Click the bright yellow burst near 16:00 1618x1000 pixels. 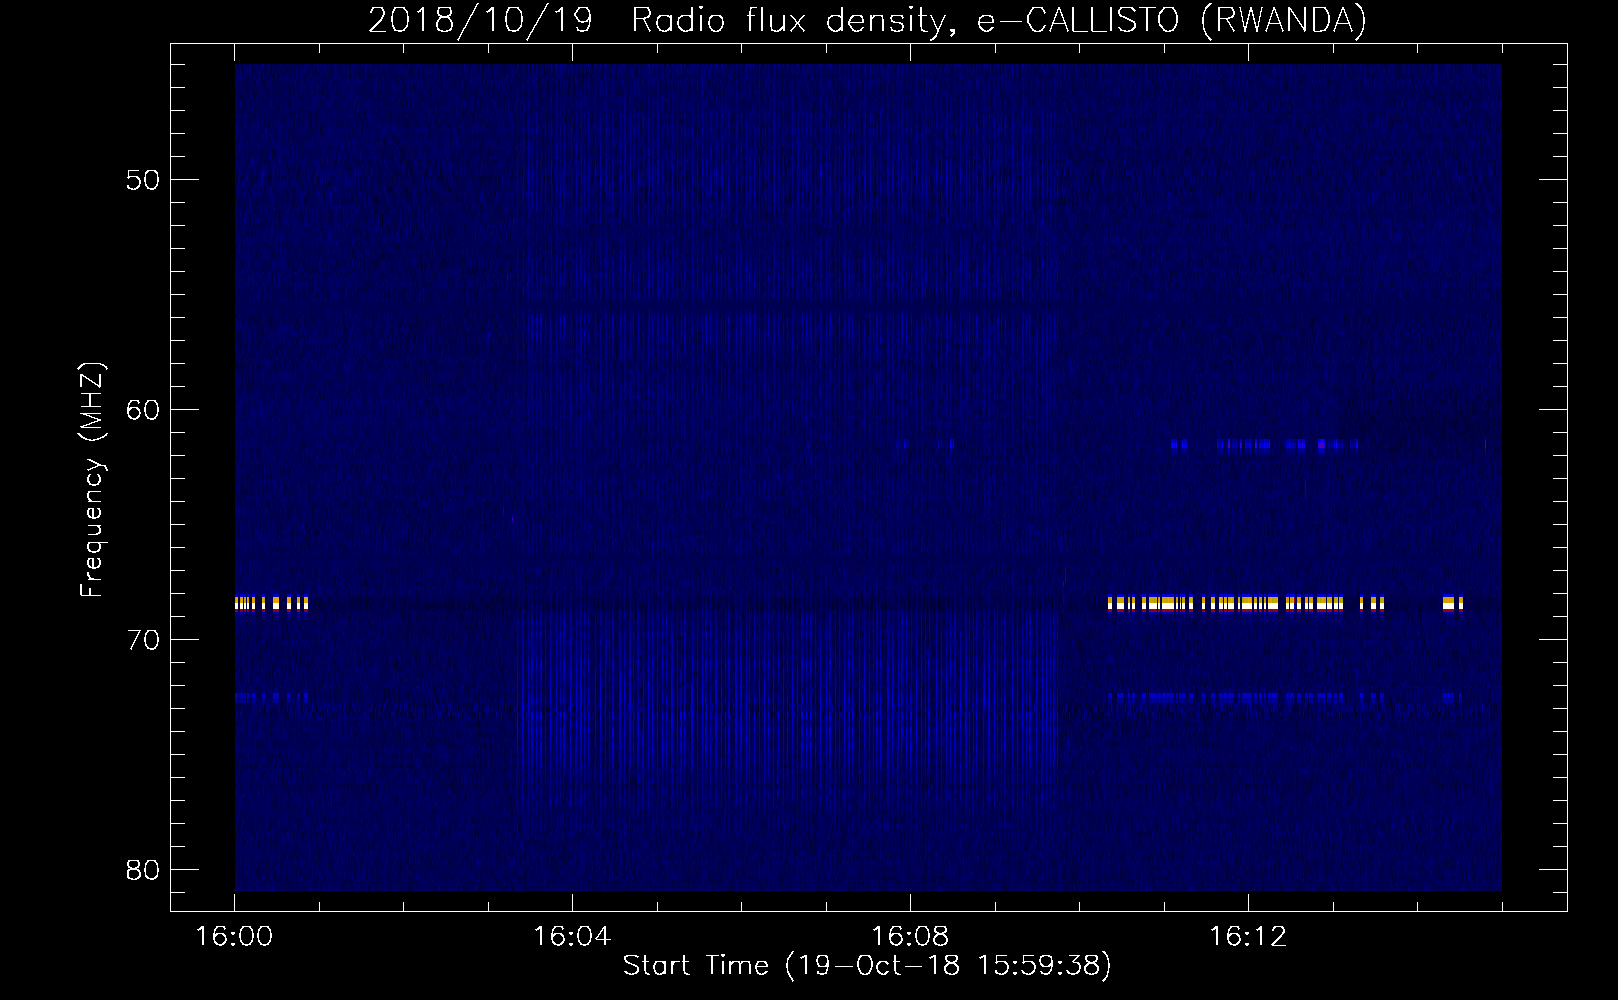coord(271,603)
